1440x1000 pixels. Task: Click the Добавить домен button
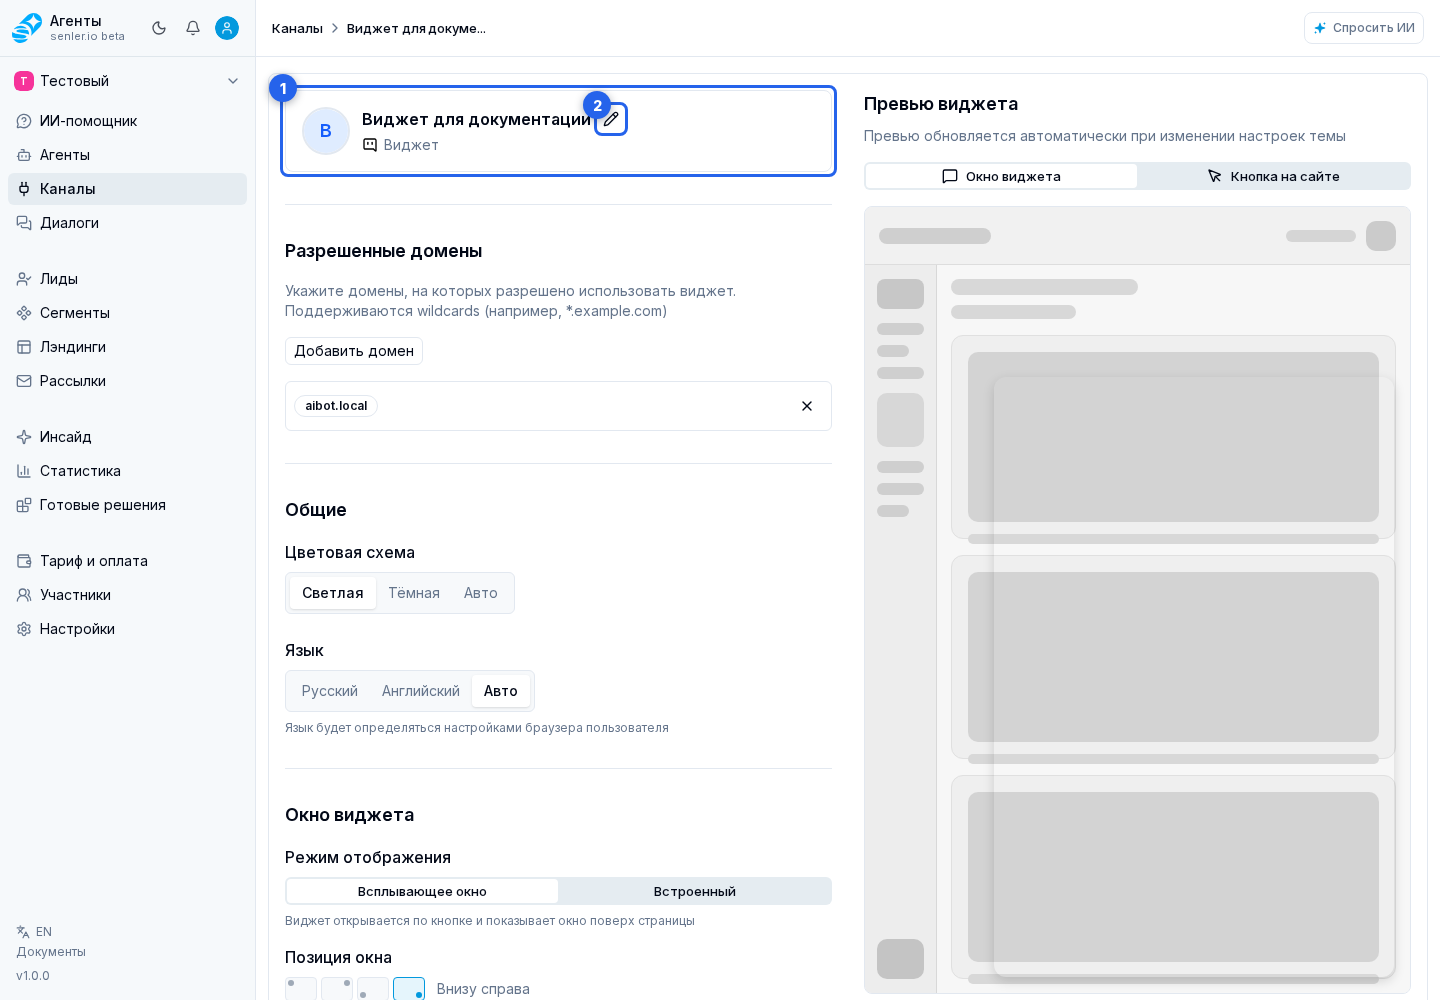point(354,351)
